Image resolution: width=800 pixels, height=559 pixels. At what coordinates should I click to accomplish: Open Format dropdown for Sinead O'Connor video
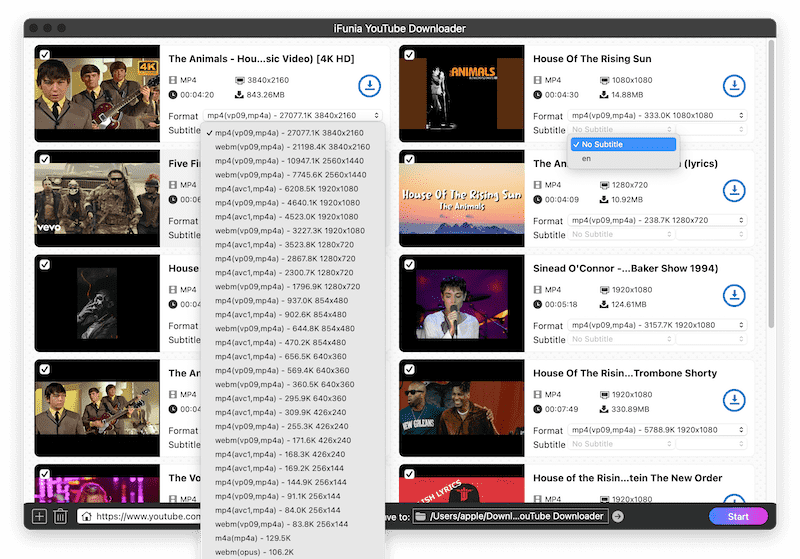[657, 325]
